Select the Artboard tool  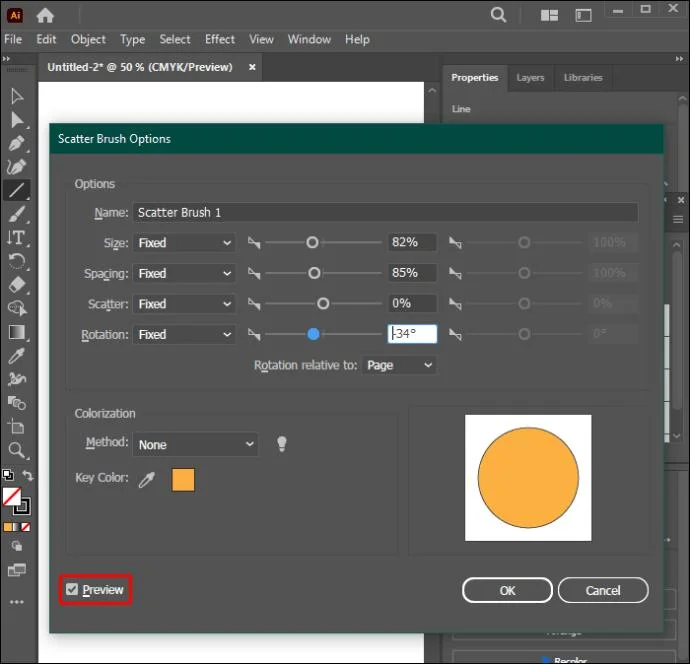click(17, 426)
